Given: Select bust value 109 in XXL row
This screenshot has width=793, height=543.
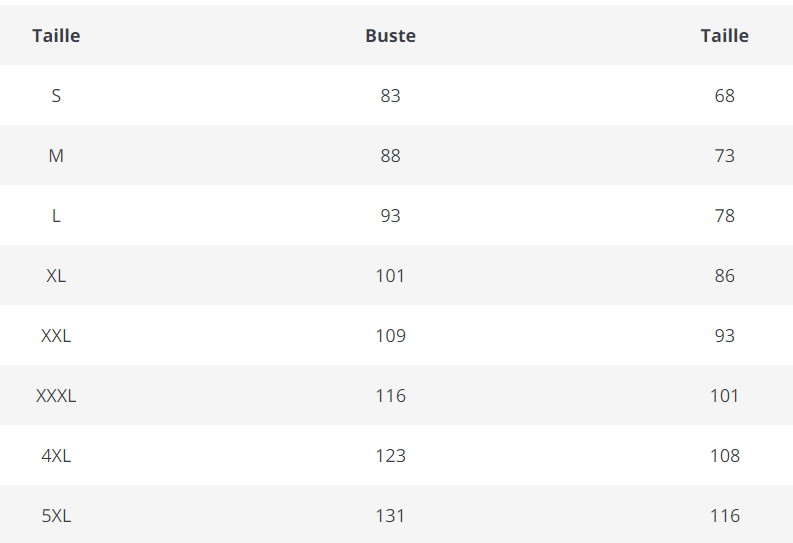Looking at the screenshot, I should click(x=390, y=336).
